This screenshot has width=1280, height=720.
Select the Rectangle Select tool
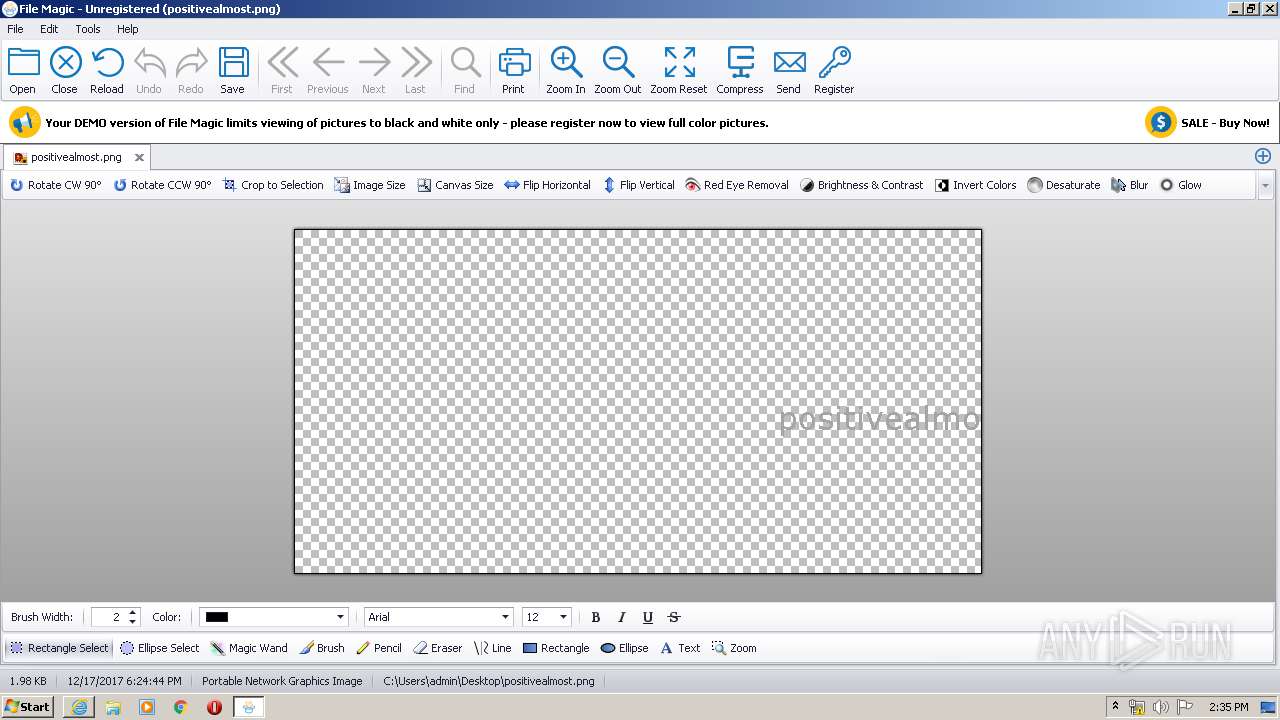click(59, 648)
